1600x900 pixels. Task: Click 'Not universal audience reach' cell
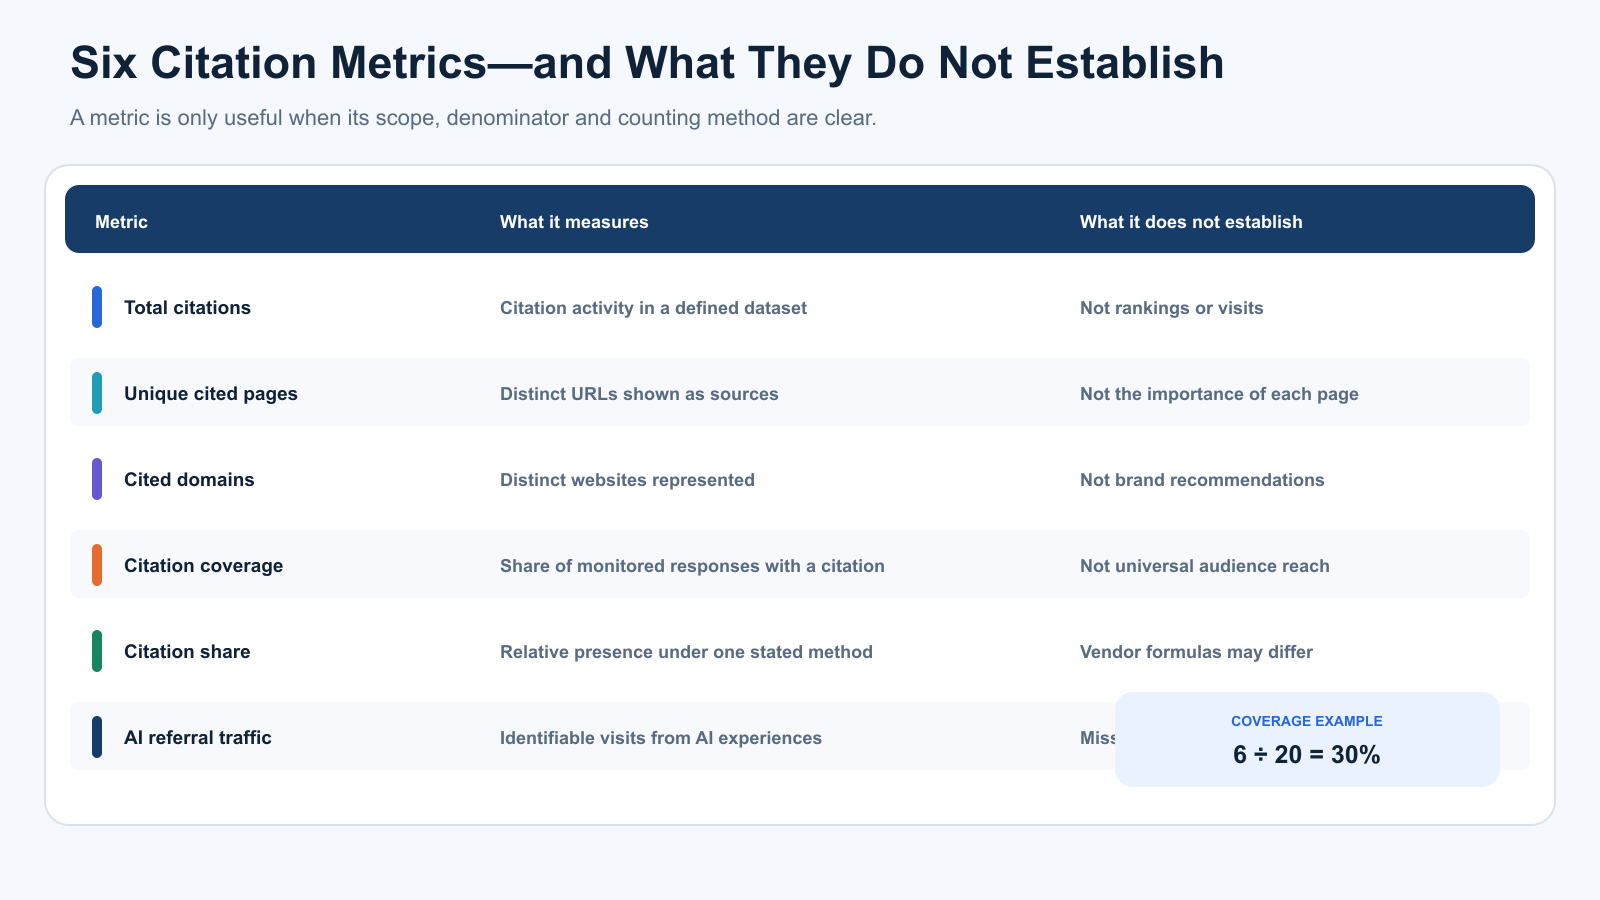[1205, 566]
